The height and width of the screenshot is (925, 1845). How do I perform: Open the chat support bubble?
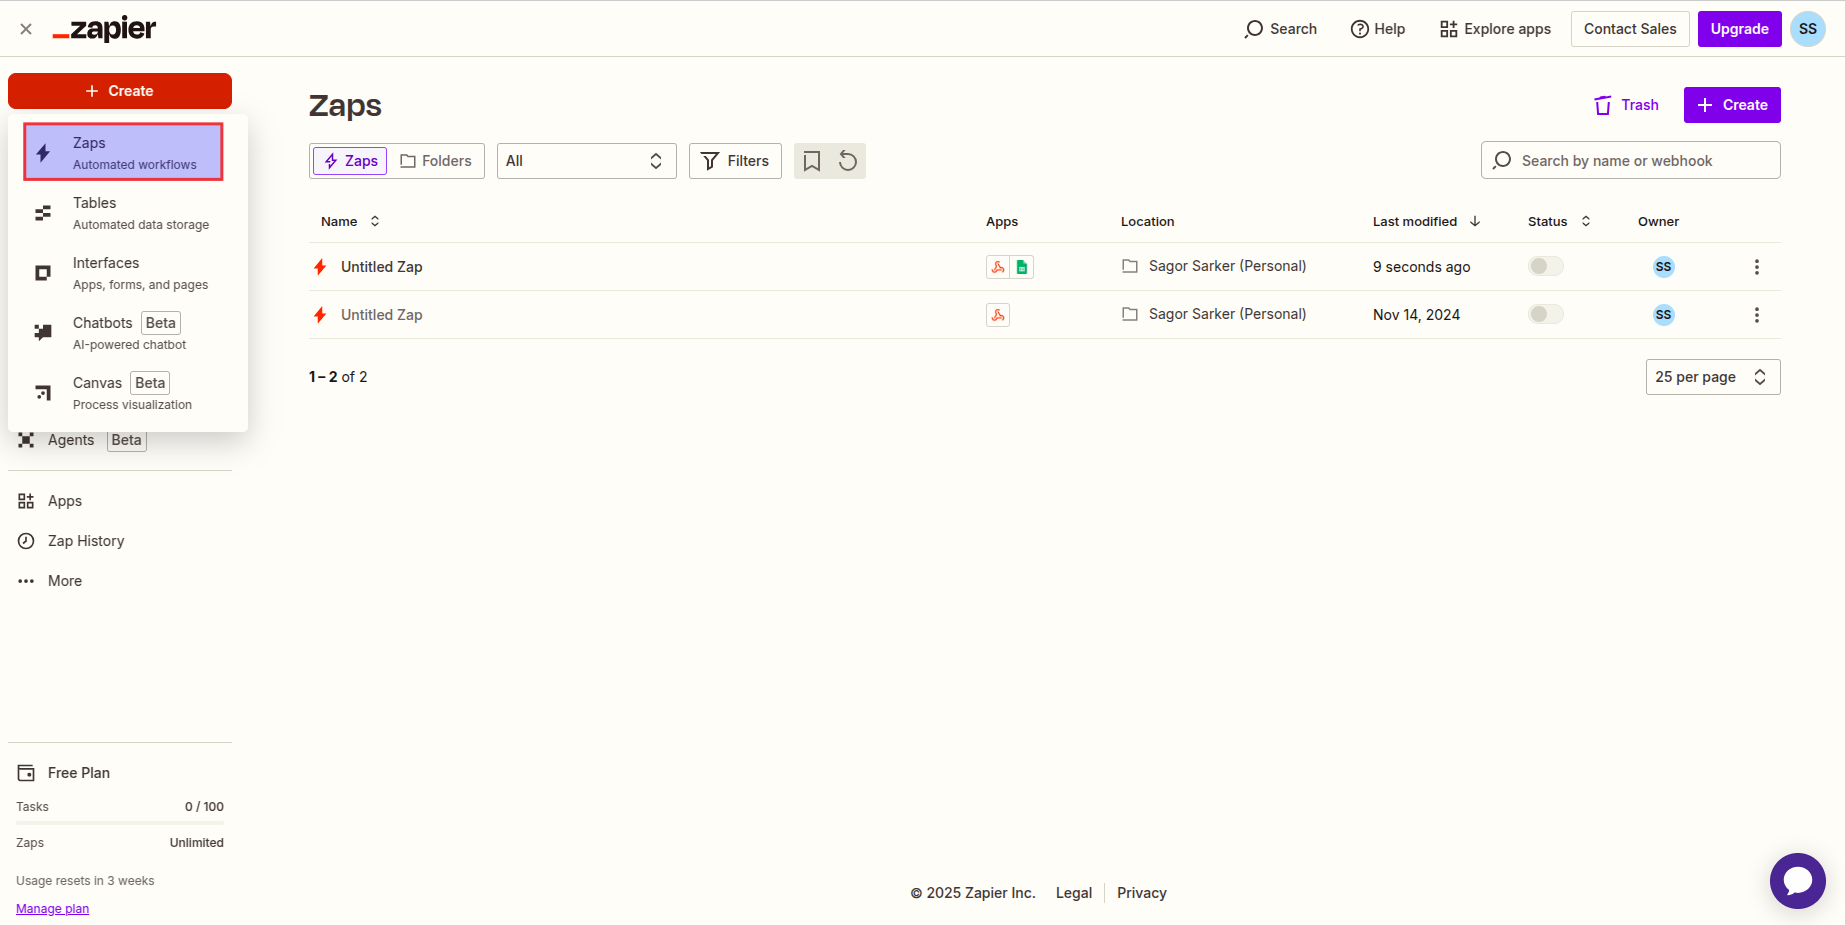[x=1798, y=881]
